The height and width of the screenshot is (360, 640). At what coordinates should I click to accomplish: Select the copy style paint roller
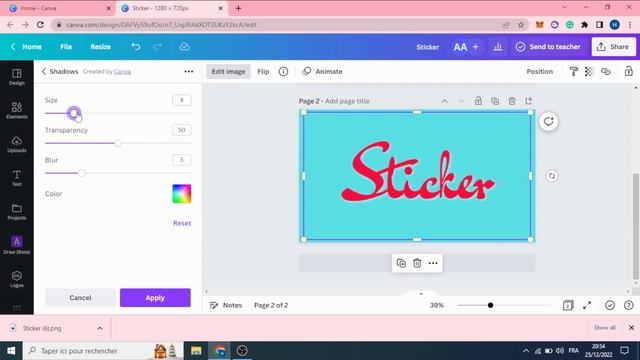(573, 71)
